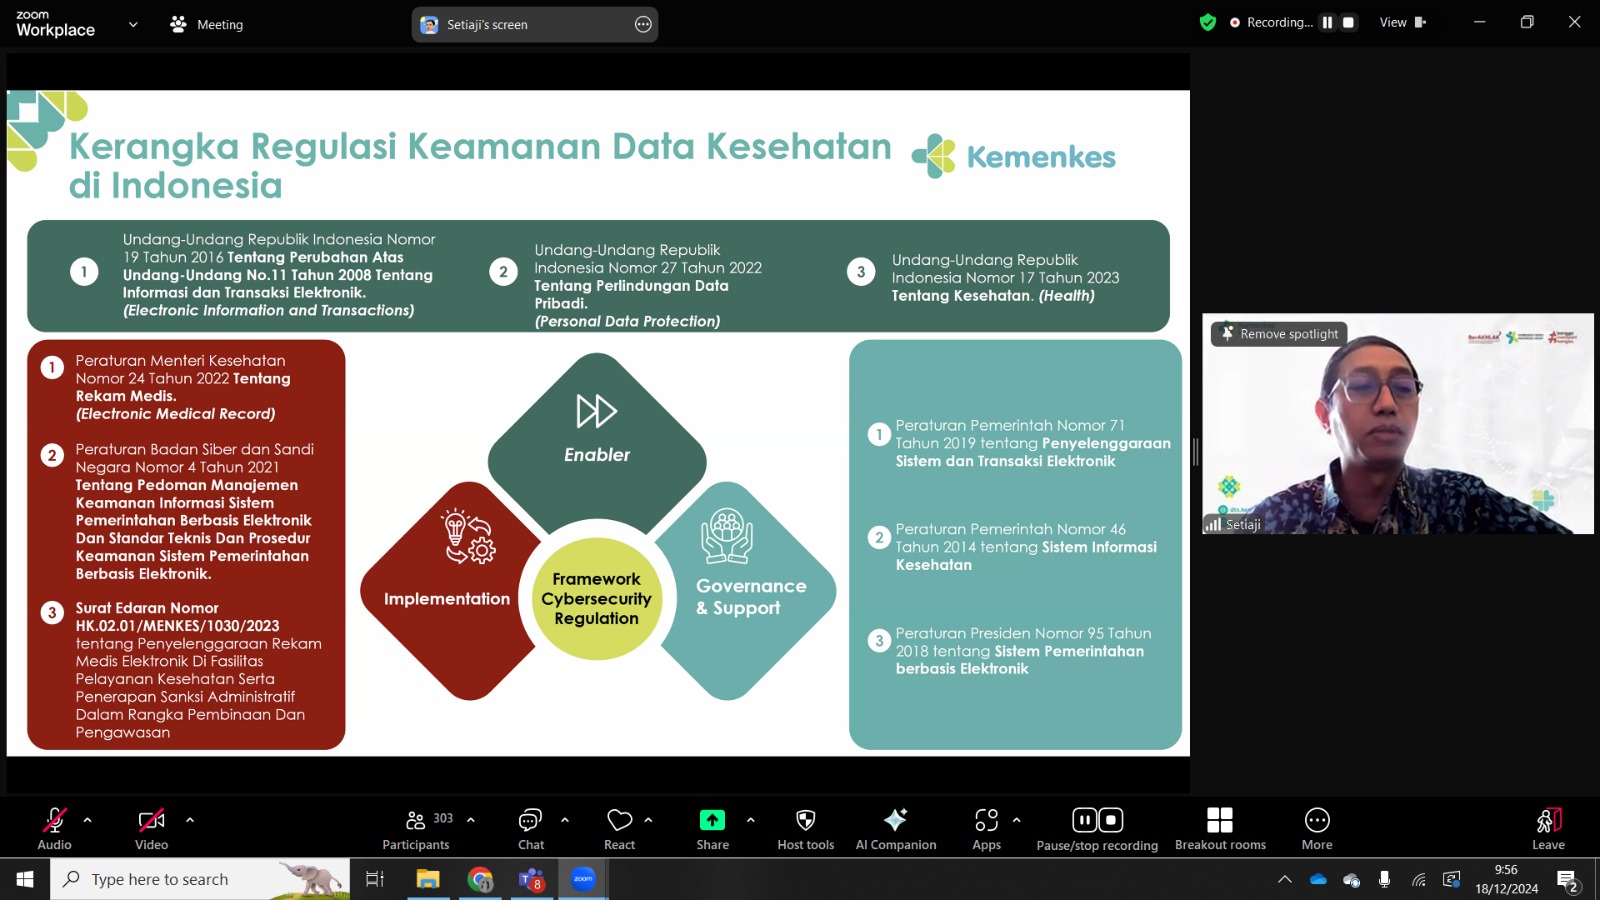The width and height of the screenshot is (1600, 900).
Task: Click the green Share screen button
Action: pyautogui.click(x=712, y=820)
